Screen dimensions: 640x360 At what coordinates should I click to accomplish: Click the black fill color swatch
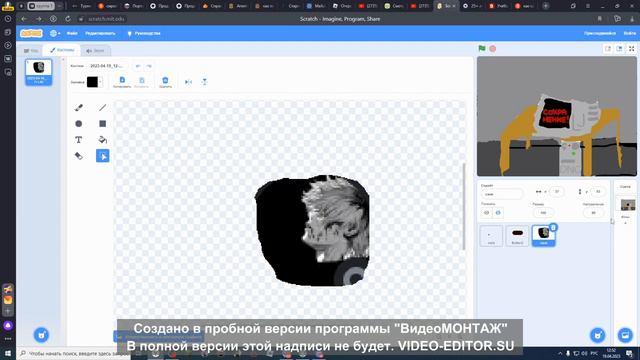click(92, 82)
